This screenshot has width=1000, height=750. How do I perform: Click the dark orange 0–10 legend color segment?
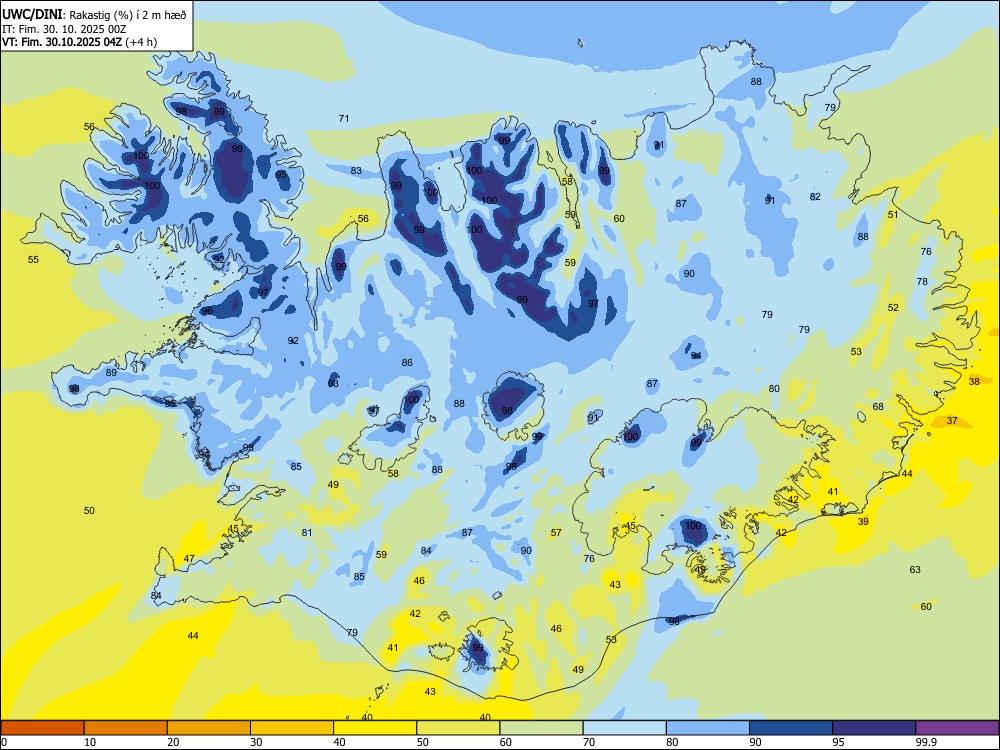click(x=42, y=728)
